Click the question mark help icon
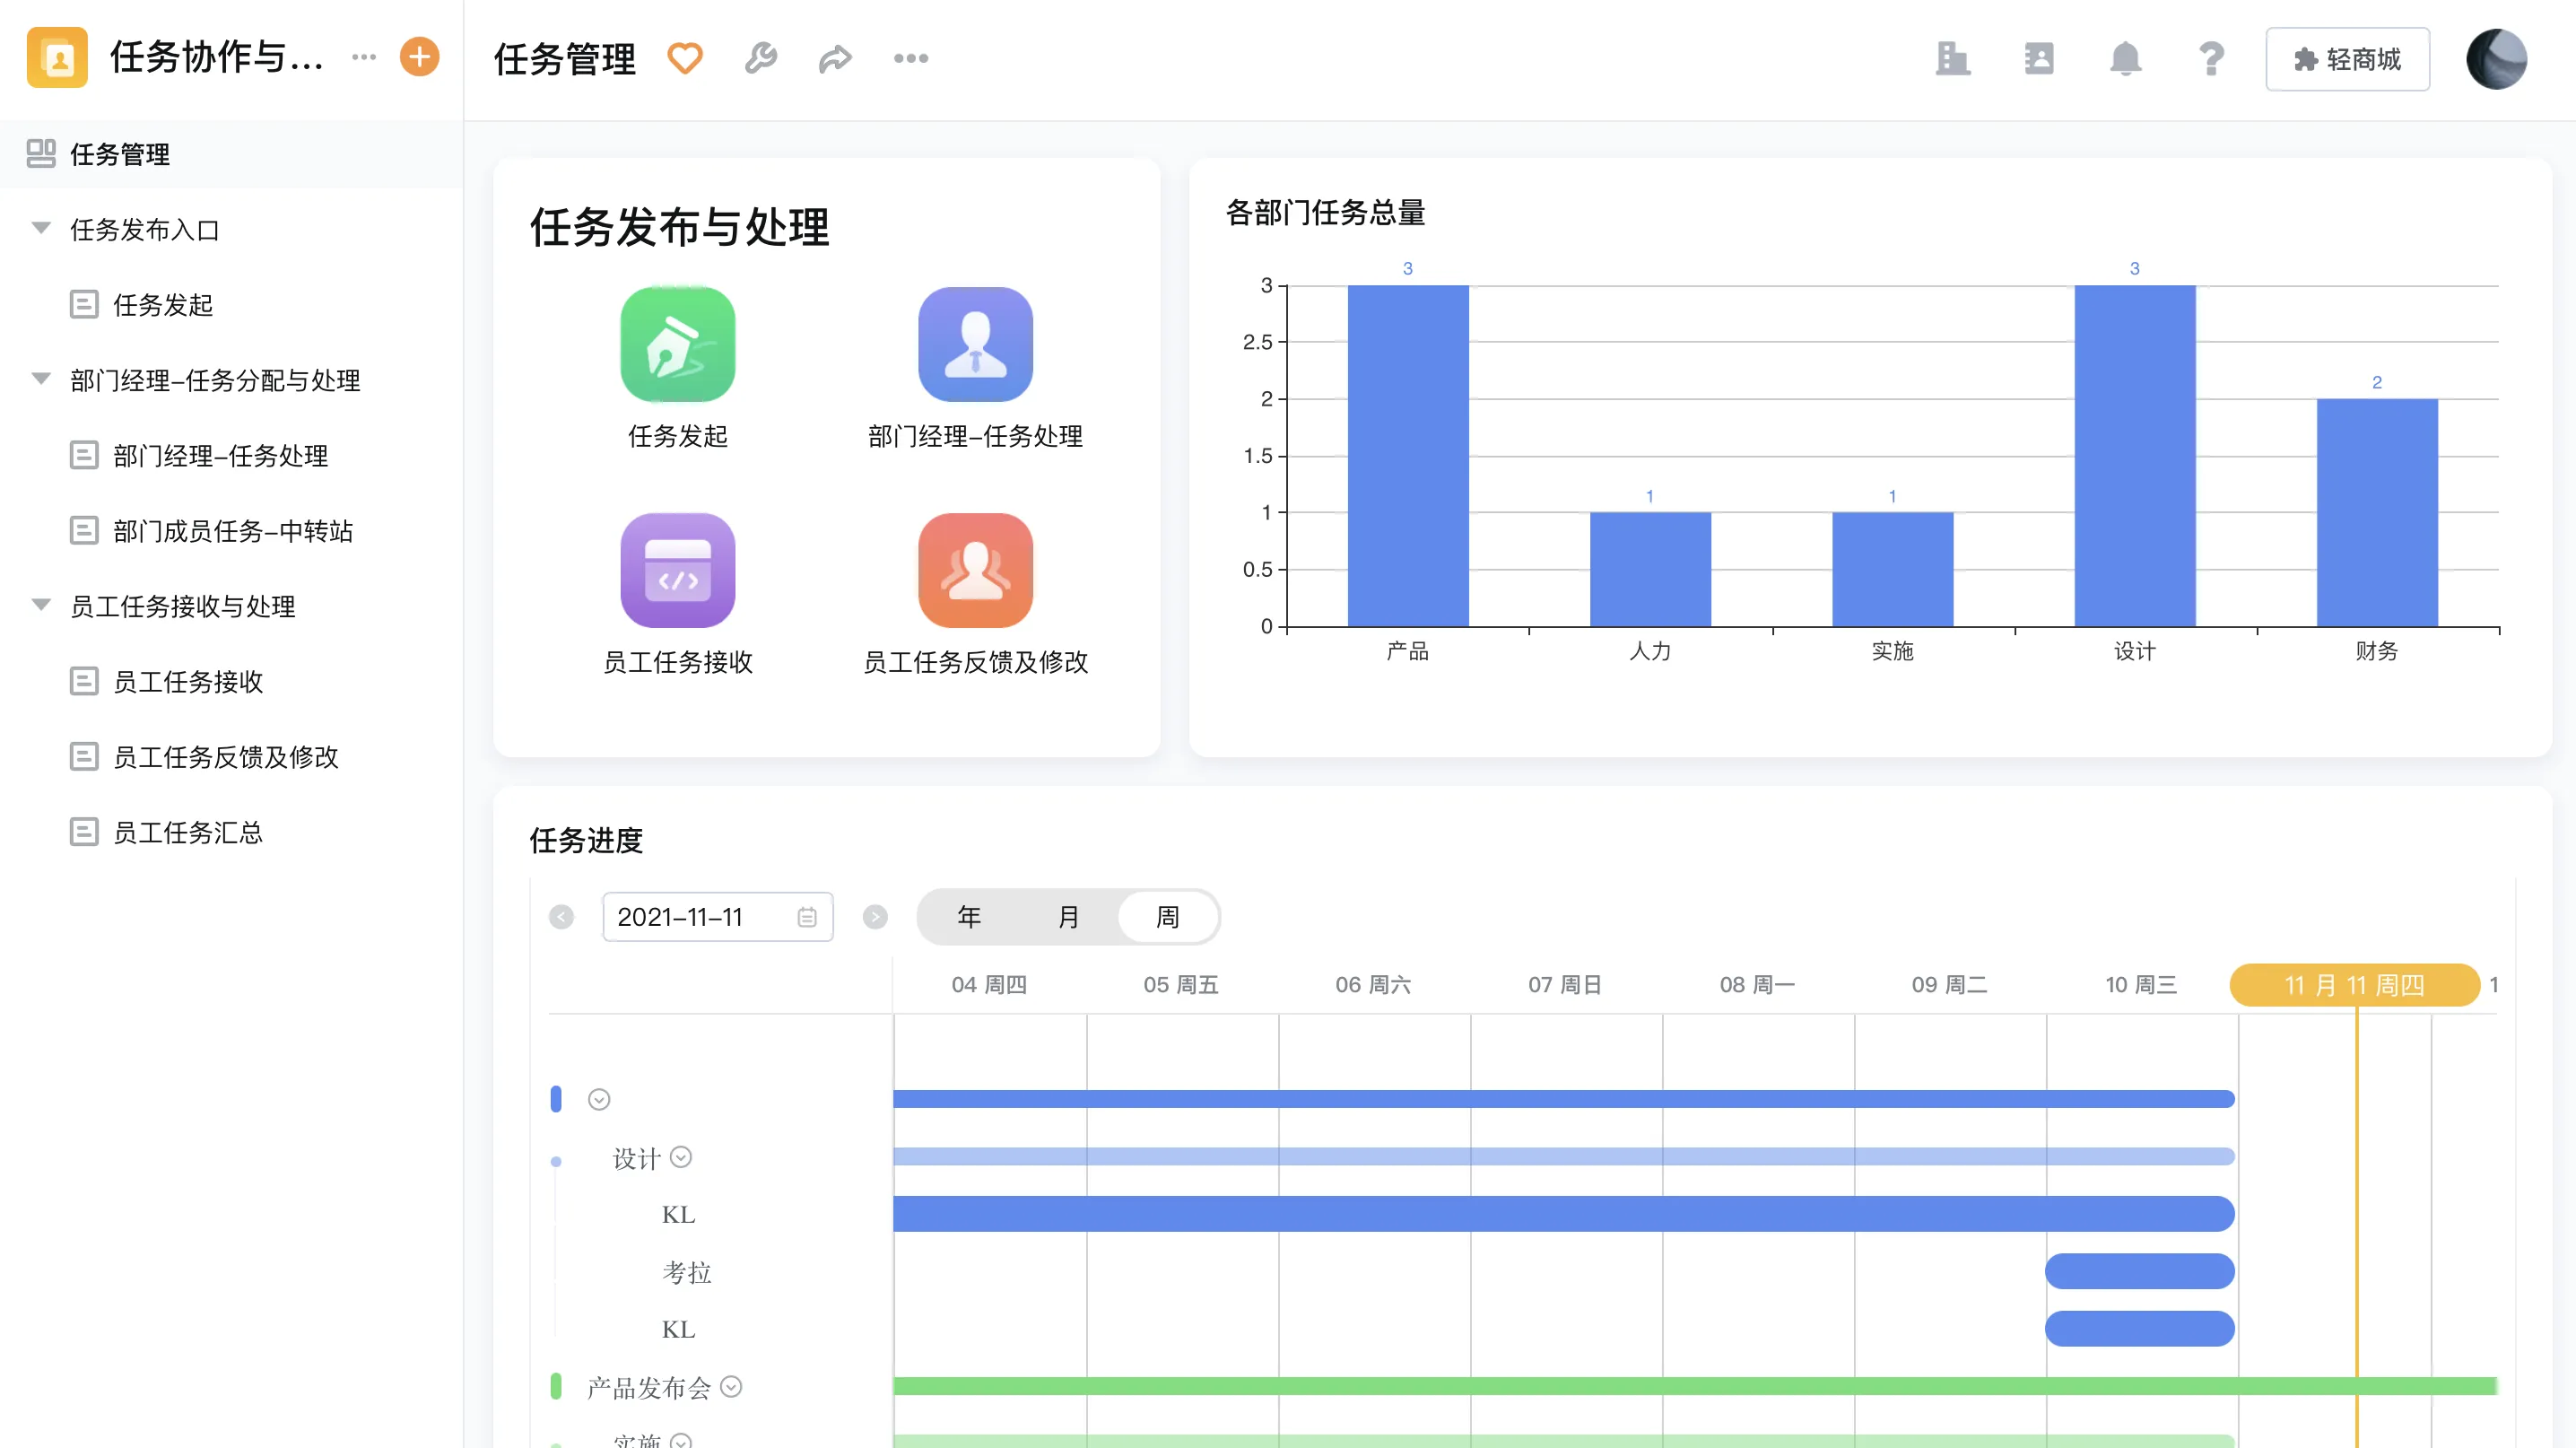Viewport: 2576px width, 1448px height. [x=2211, y=58]
